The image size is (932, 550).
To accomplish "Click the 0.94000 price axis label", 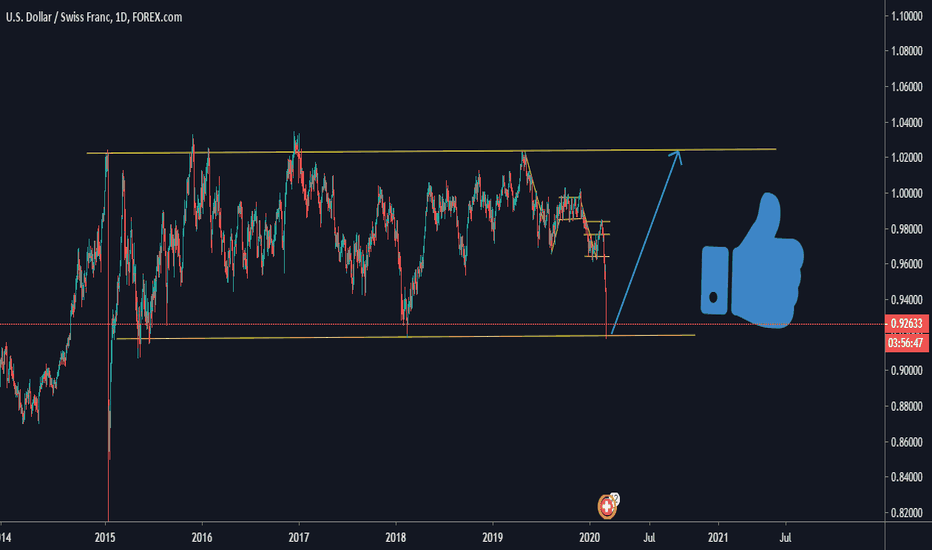I will [906, 299].
